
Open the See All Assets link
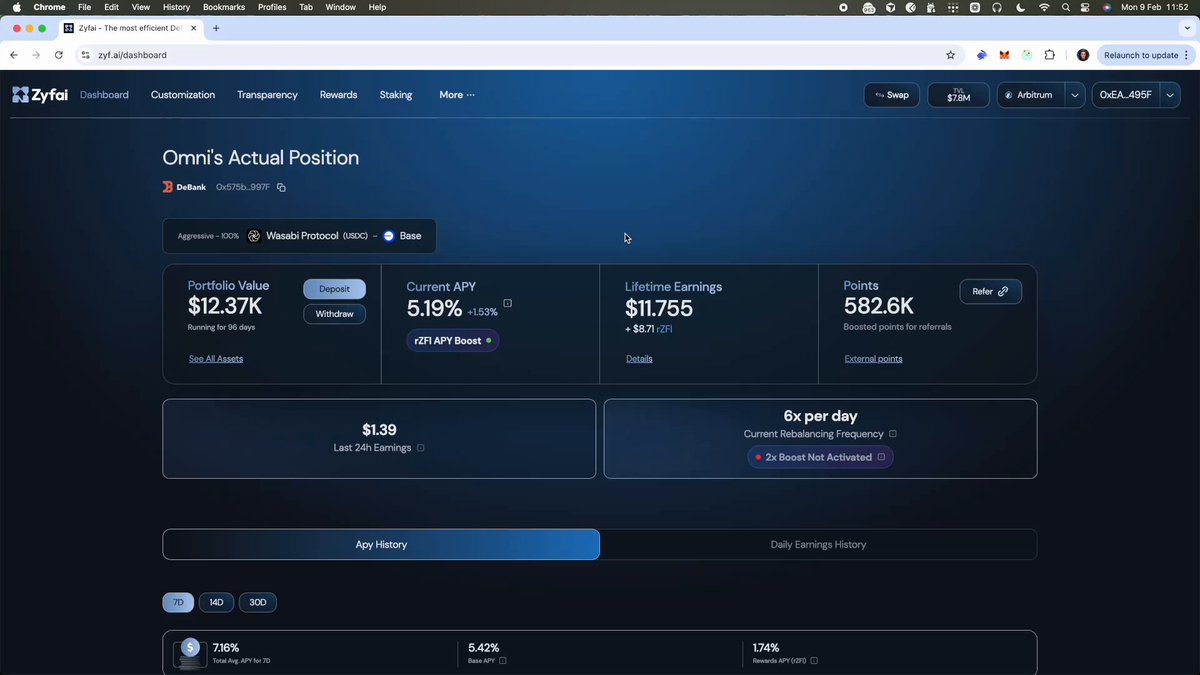tap(215, 358)
